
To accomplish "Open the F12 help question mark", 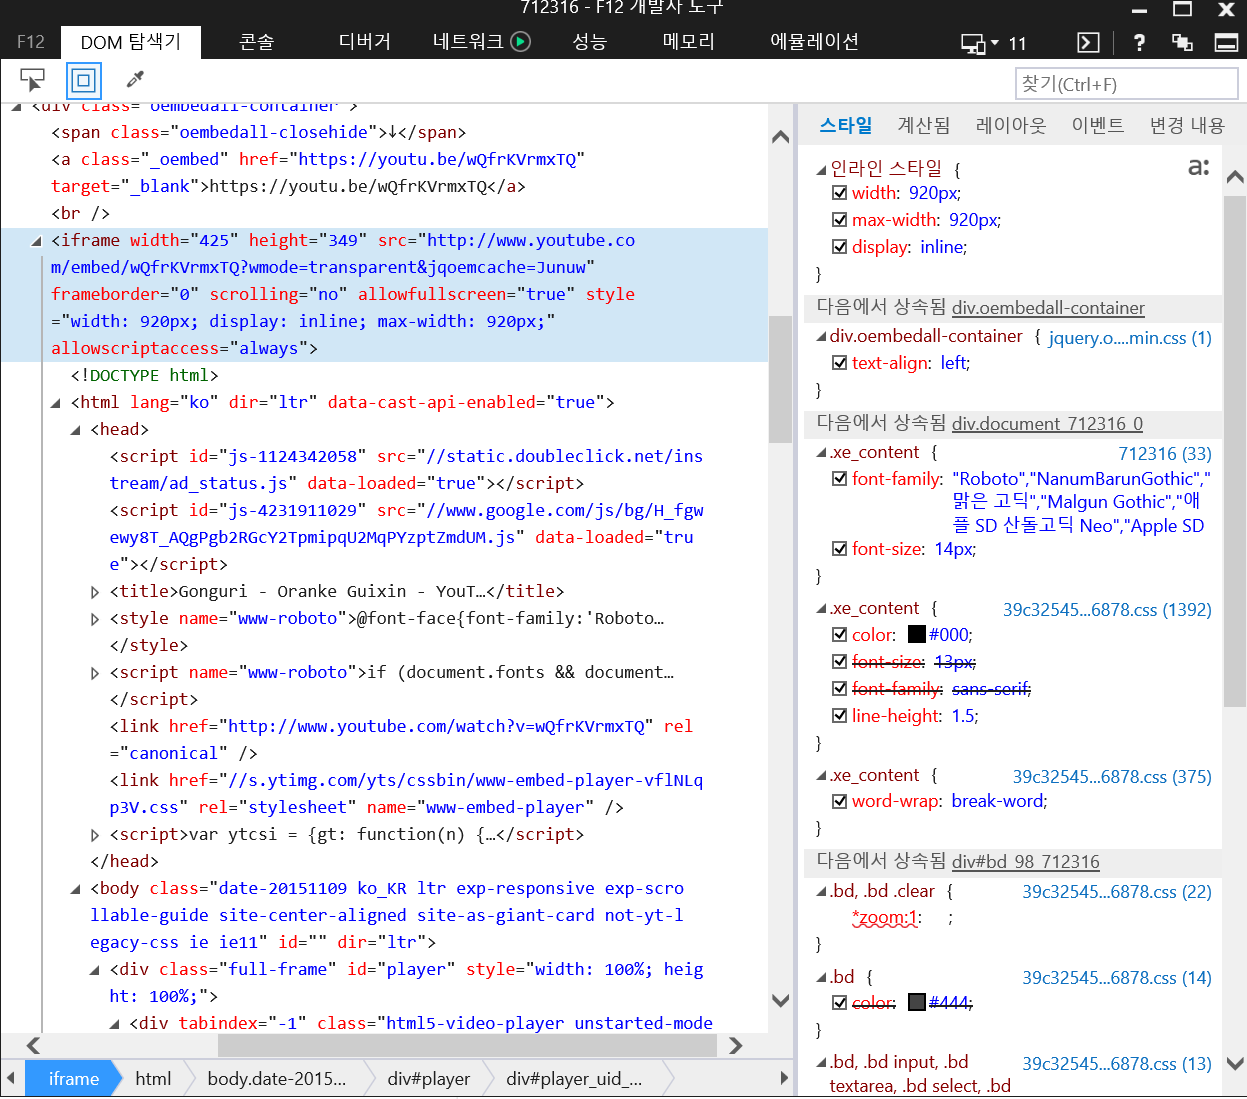I will tap(1139, 42).
